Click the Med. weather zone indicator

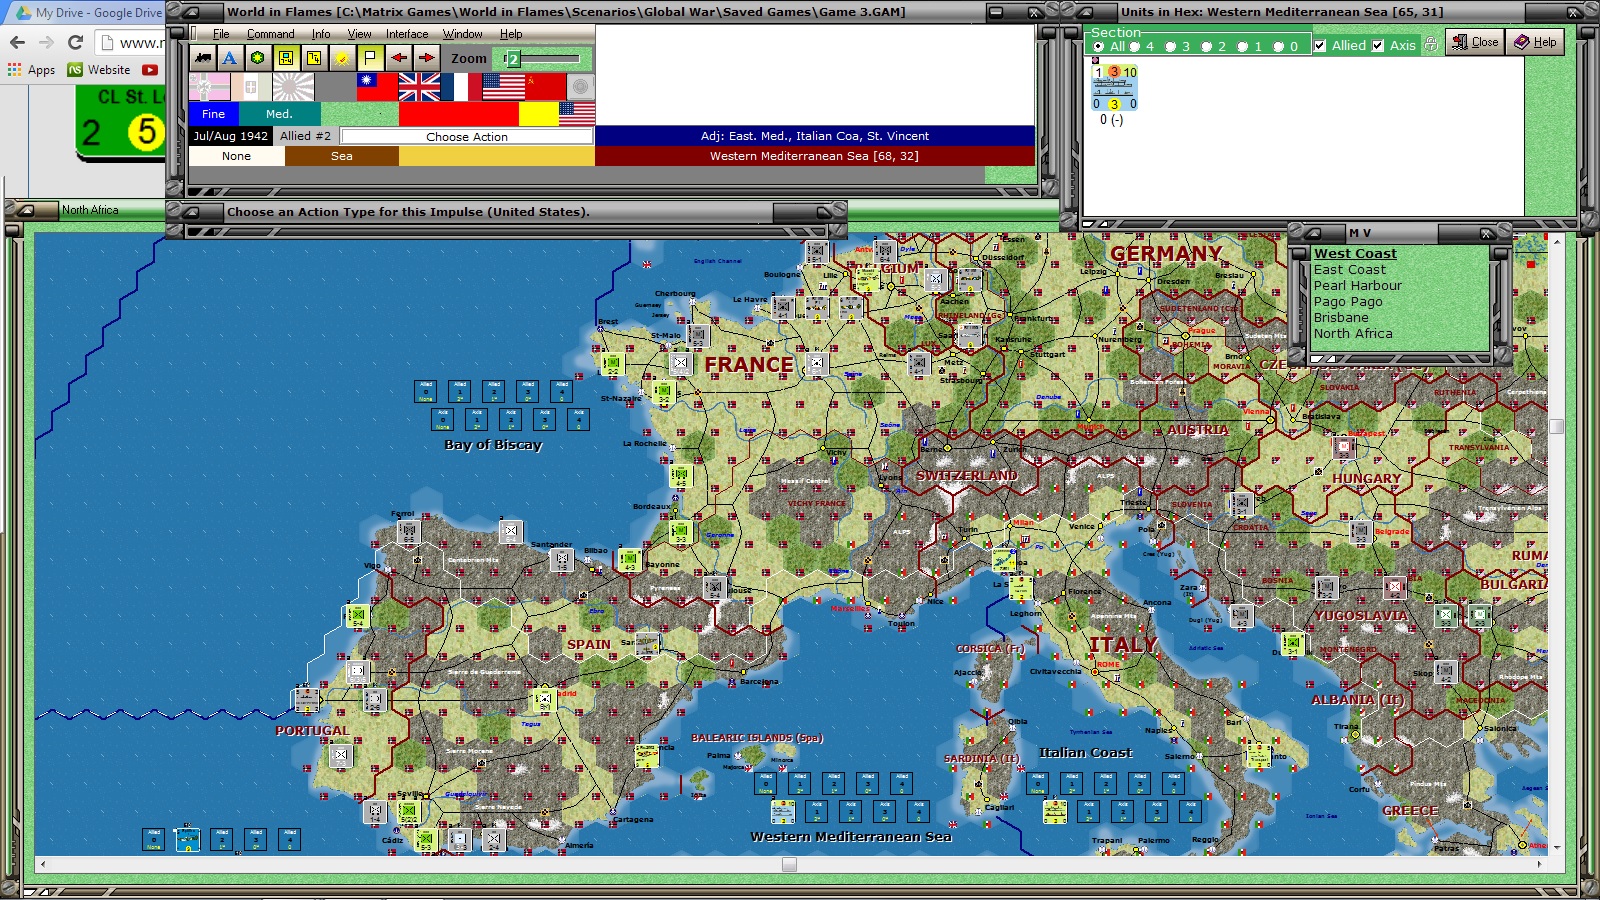(x=279, y=114)
